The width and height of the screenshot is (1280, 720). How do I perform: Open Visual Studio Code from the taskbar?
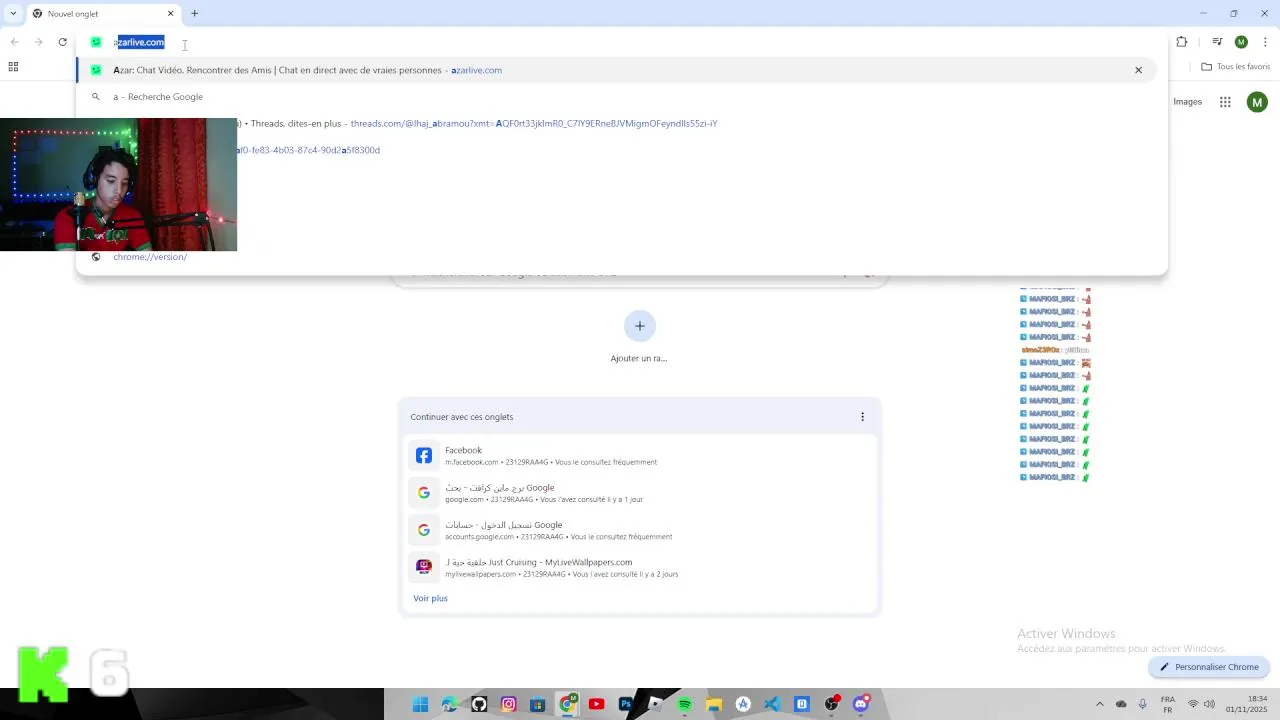[x=772, y=704]
